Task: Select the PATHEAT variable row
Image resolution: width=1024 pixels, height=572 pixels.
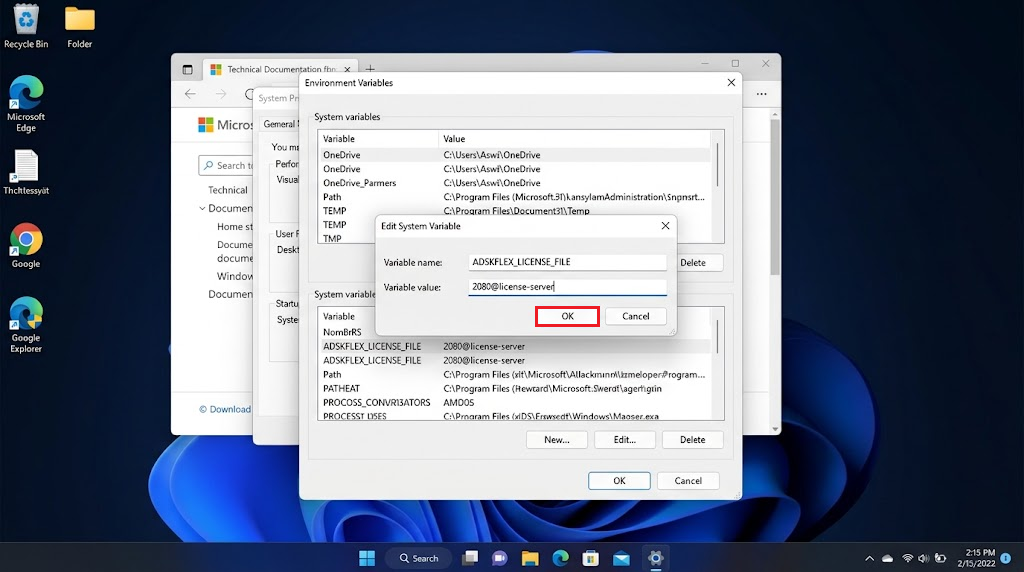Action: click(x=514, y=389)
